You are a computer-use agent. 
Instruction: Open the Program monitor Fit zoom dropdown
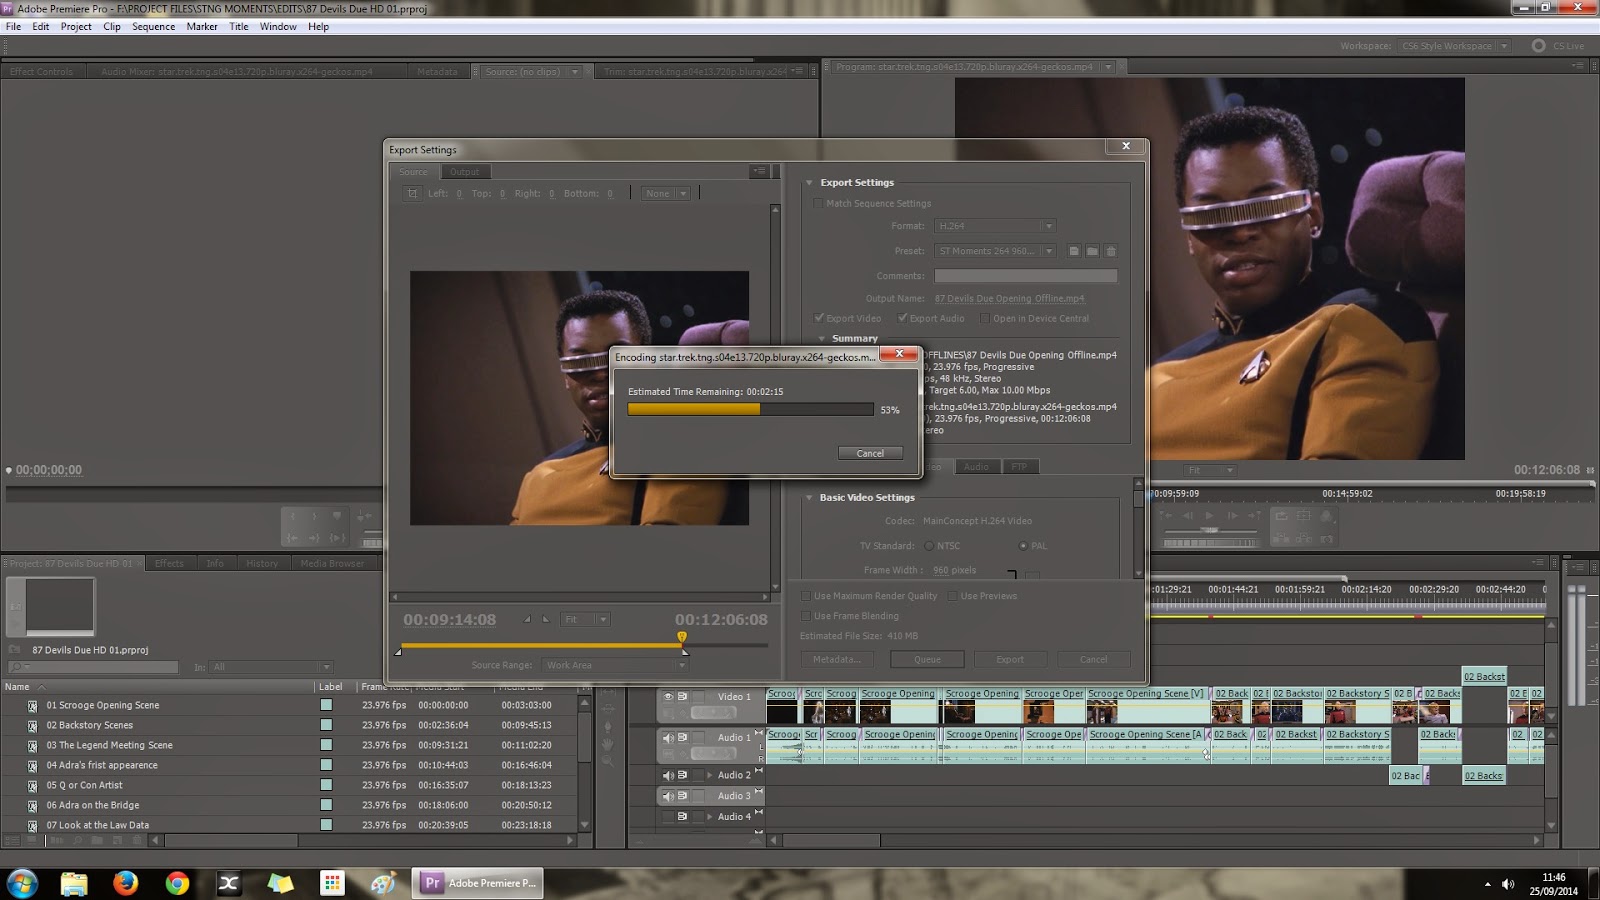coord(1211,470)
